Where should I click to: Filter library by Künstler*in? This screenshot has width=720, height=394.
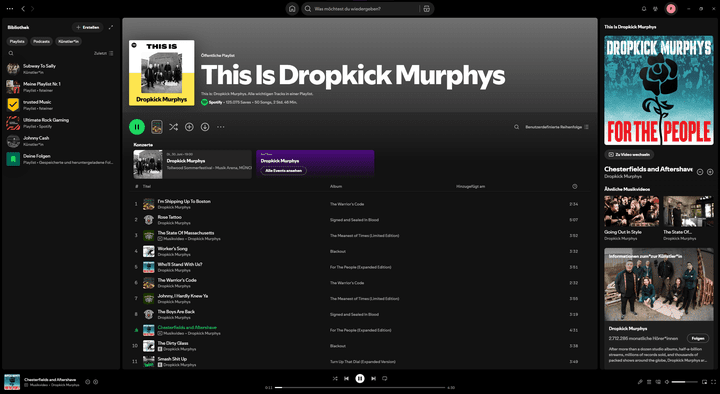coord(68,41)
